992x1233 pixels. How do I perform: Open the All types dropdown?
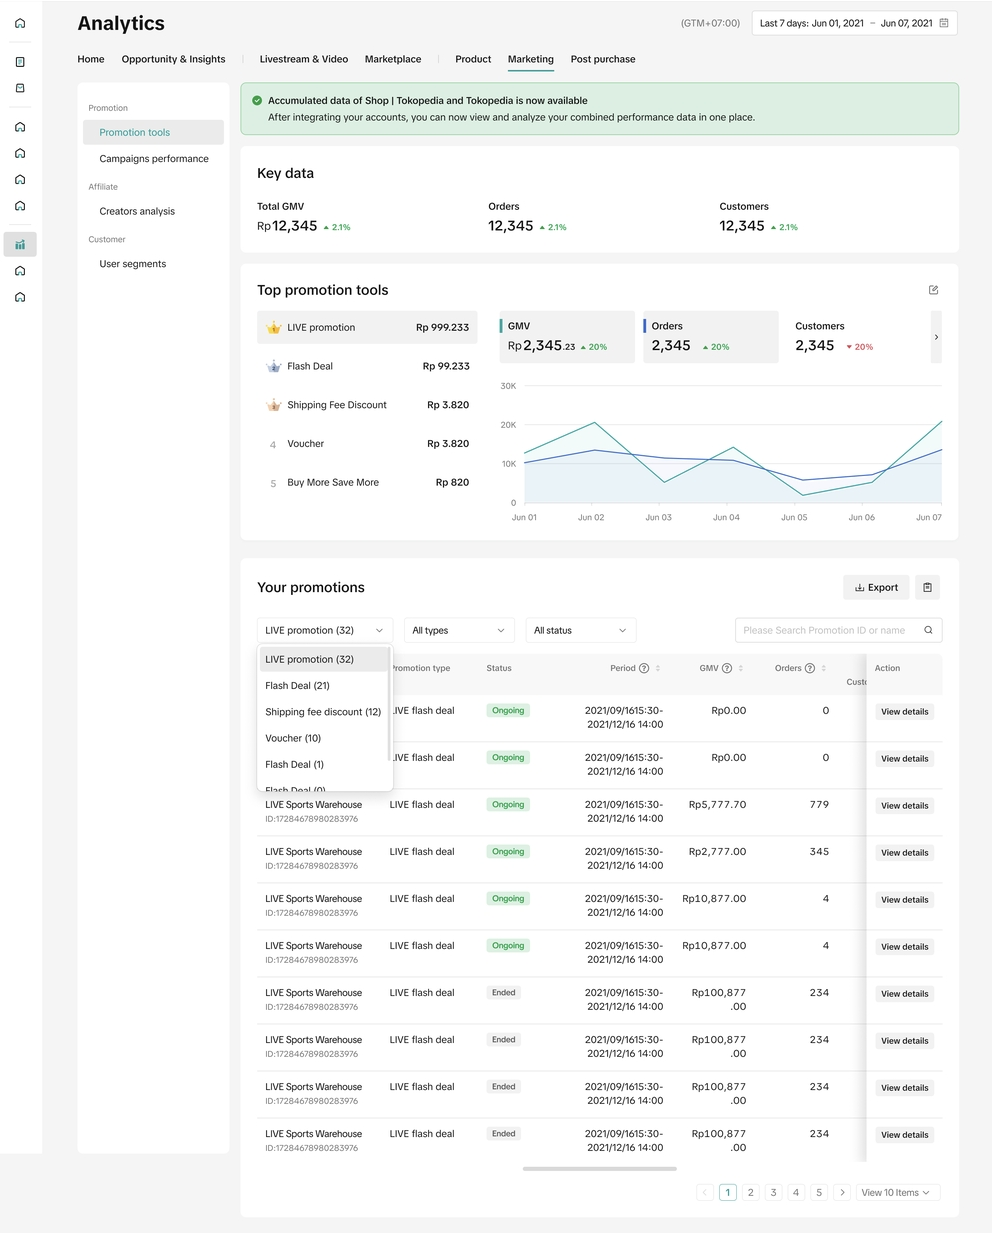point(458,630)
